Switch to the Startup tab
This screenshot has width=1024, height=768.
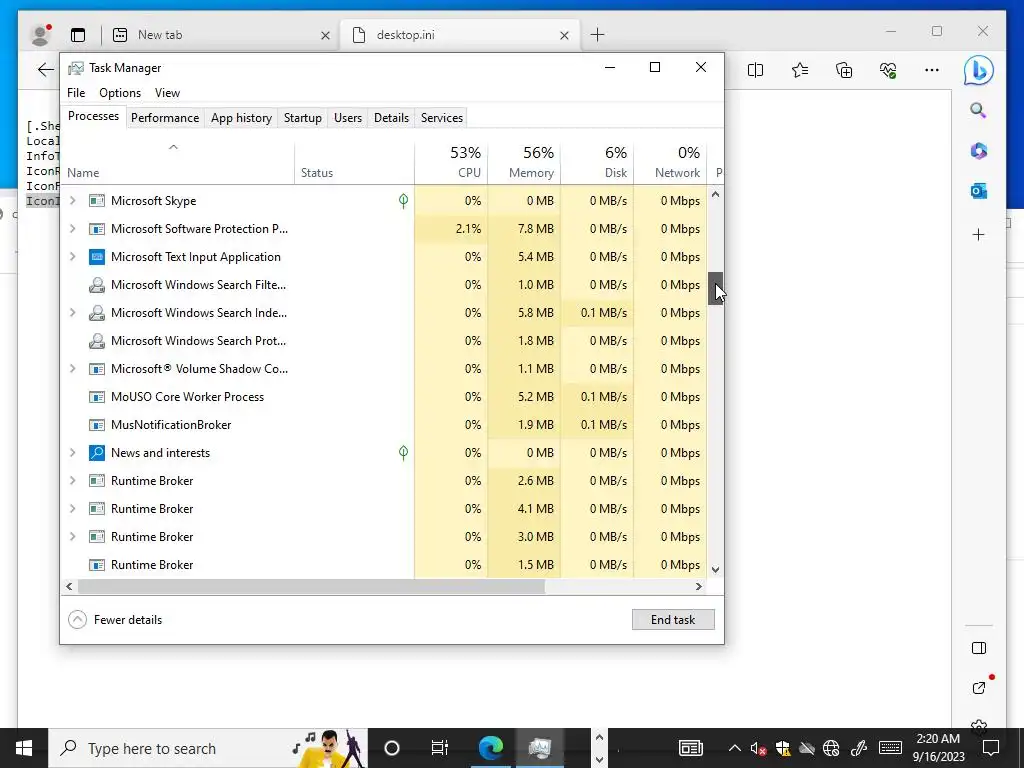point(302,118)
